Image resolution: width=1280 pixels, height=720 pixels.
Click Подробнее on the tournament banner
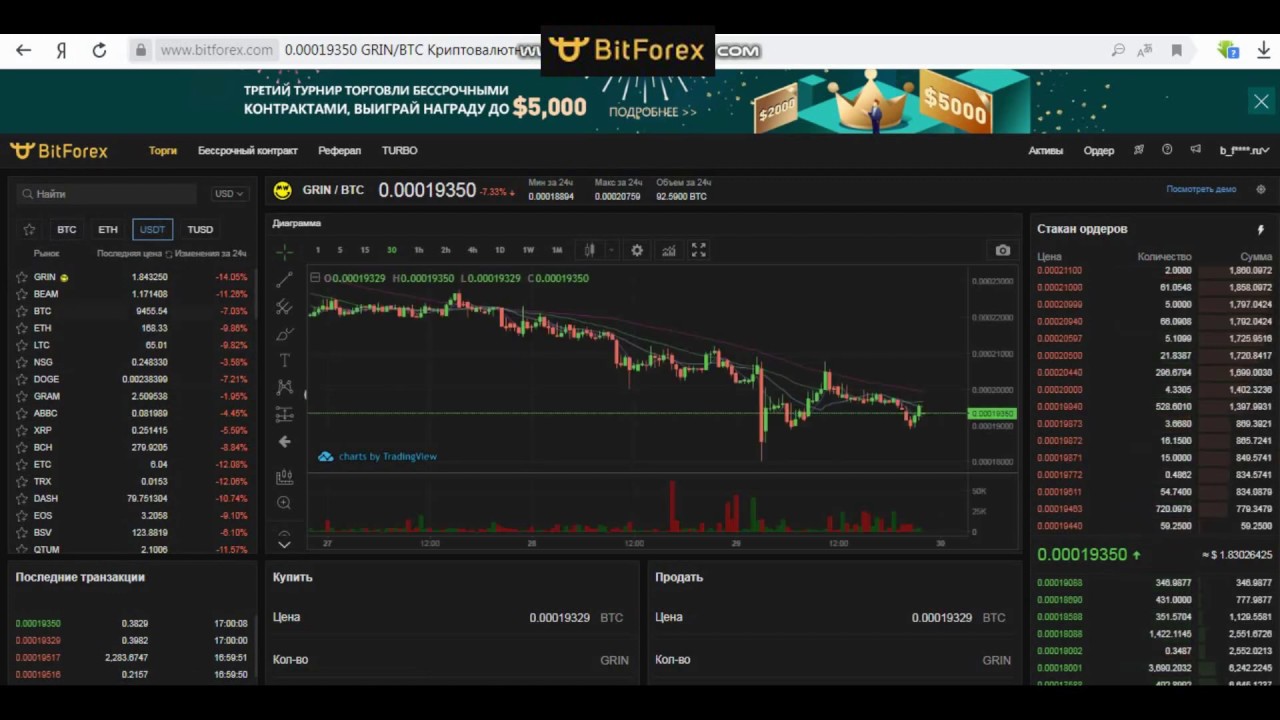pos(653,112)
